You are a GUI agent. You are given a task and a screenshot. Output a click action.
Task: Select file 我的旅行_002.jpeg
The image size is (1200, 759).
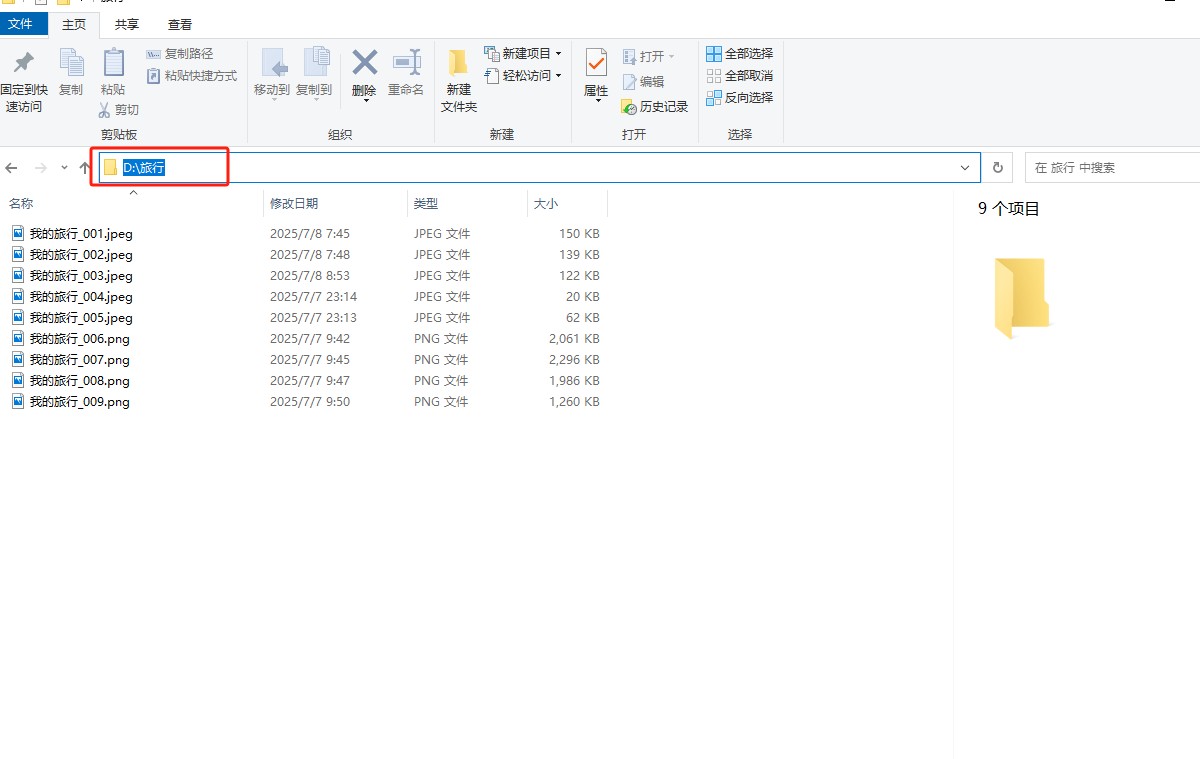81,255
